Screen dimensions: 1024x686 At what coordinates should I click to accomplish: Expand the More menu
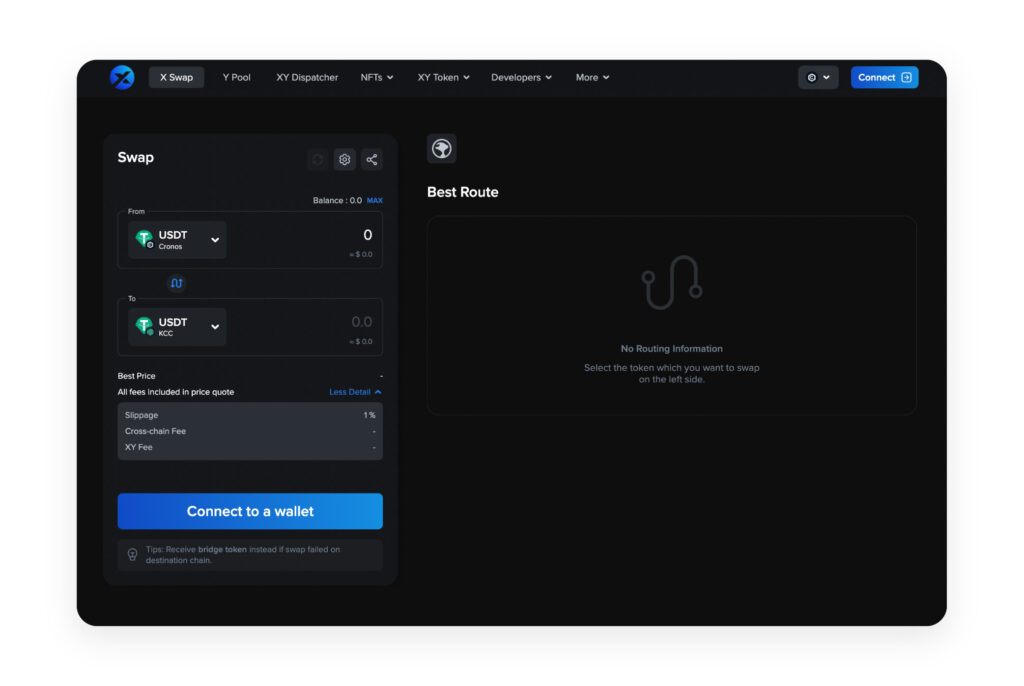pos(592,77)
